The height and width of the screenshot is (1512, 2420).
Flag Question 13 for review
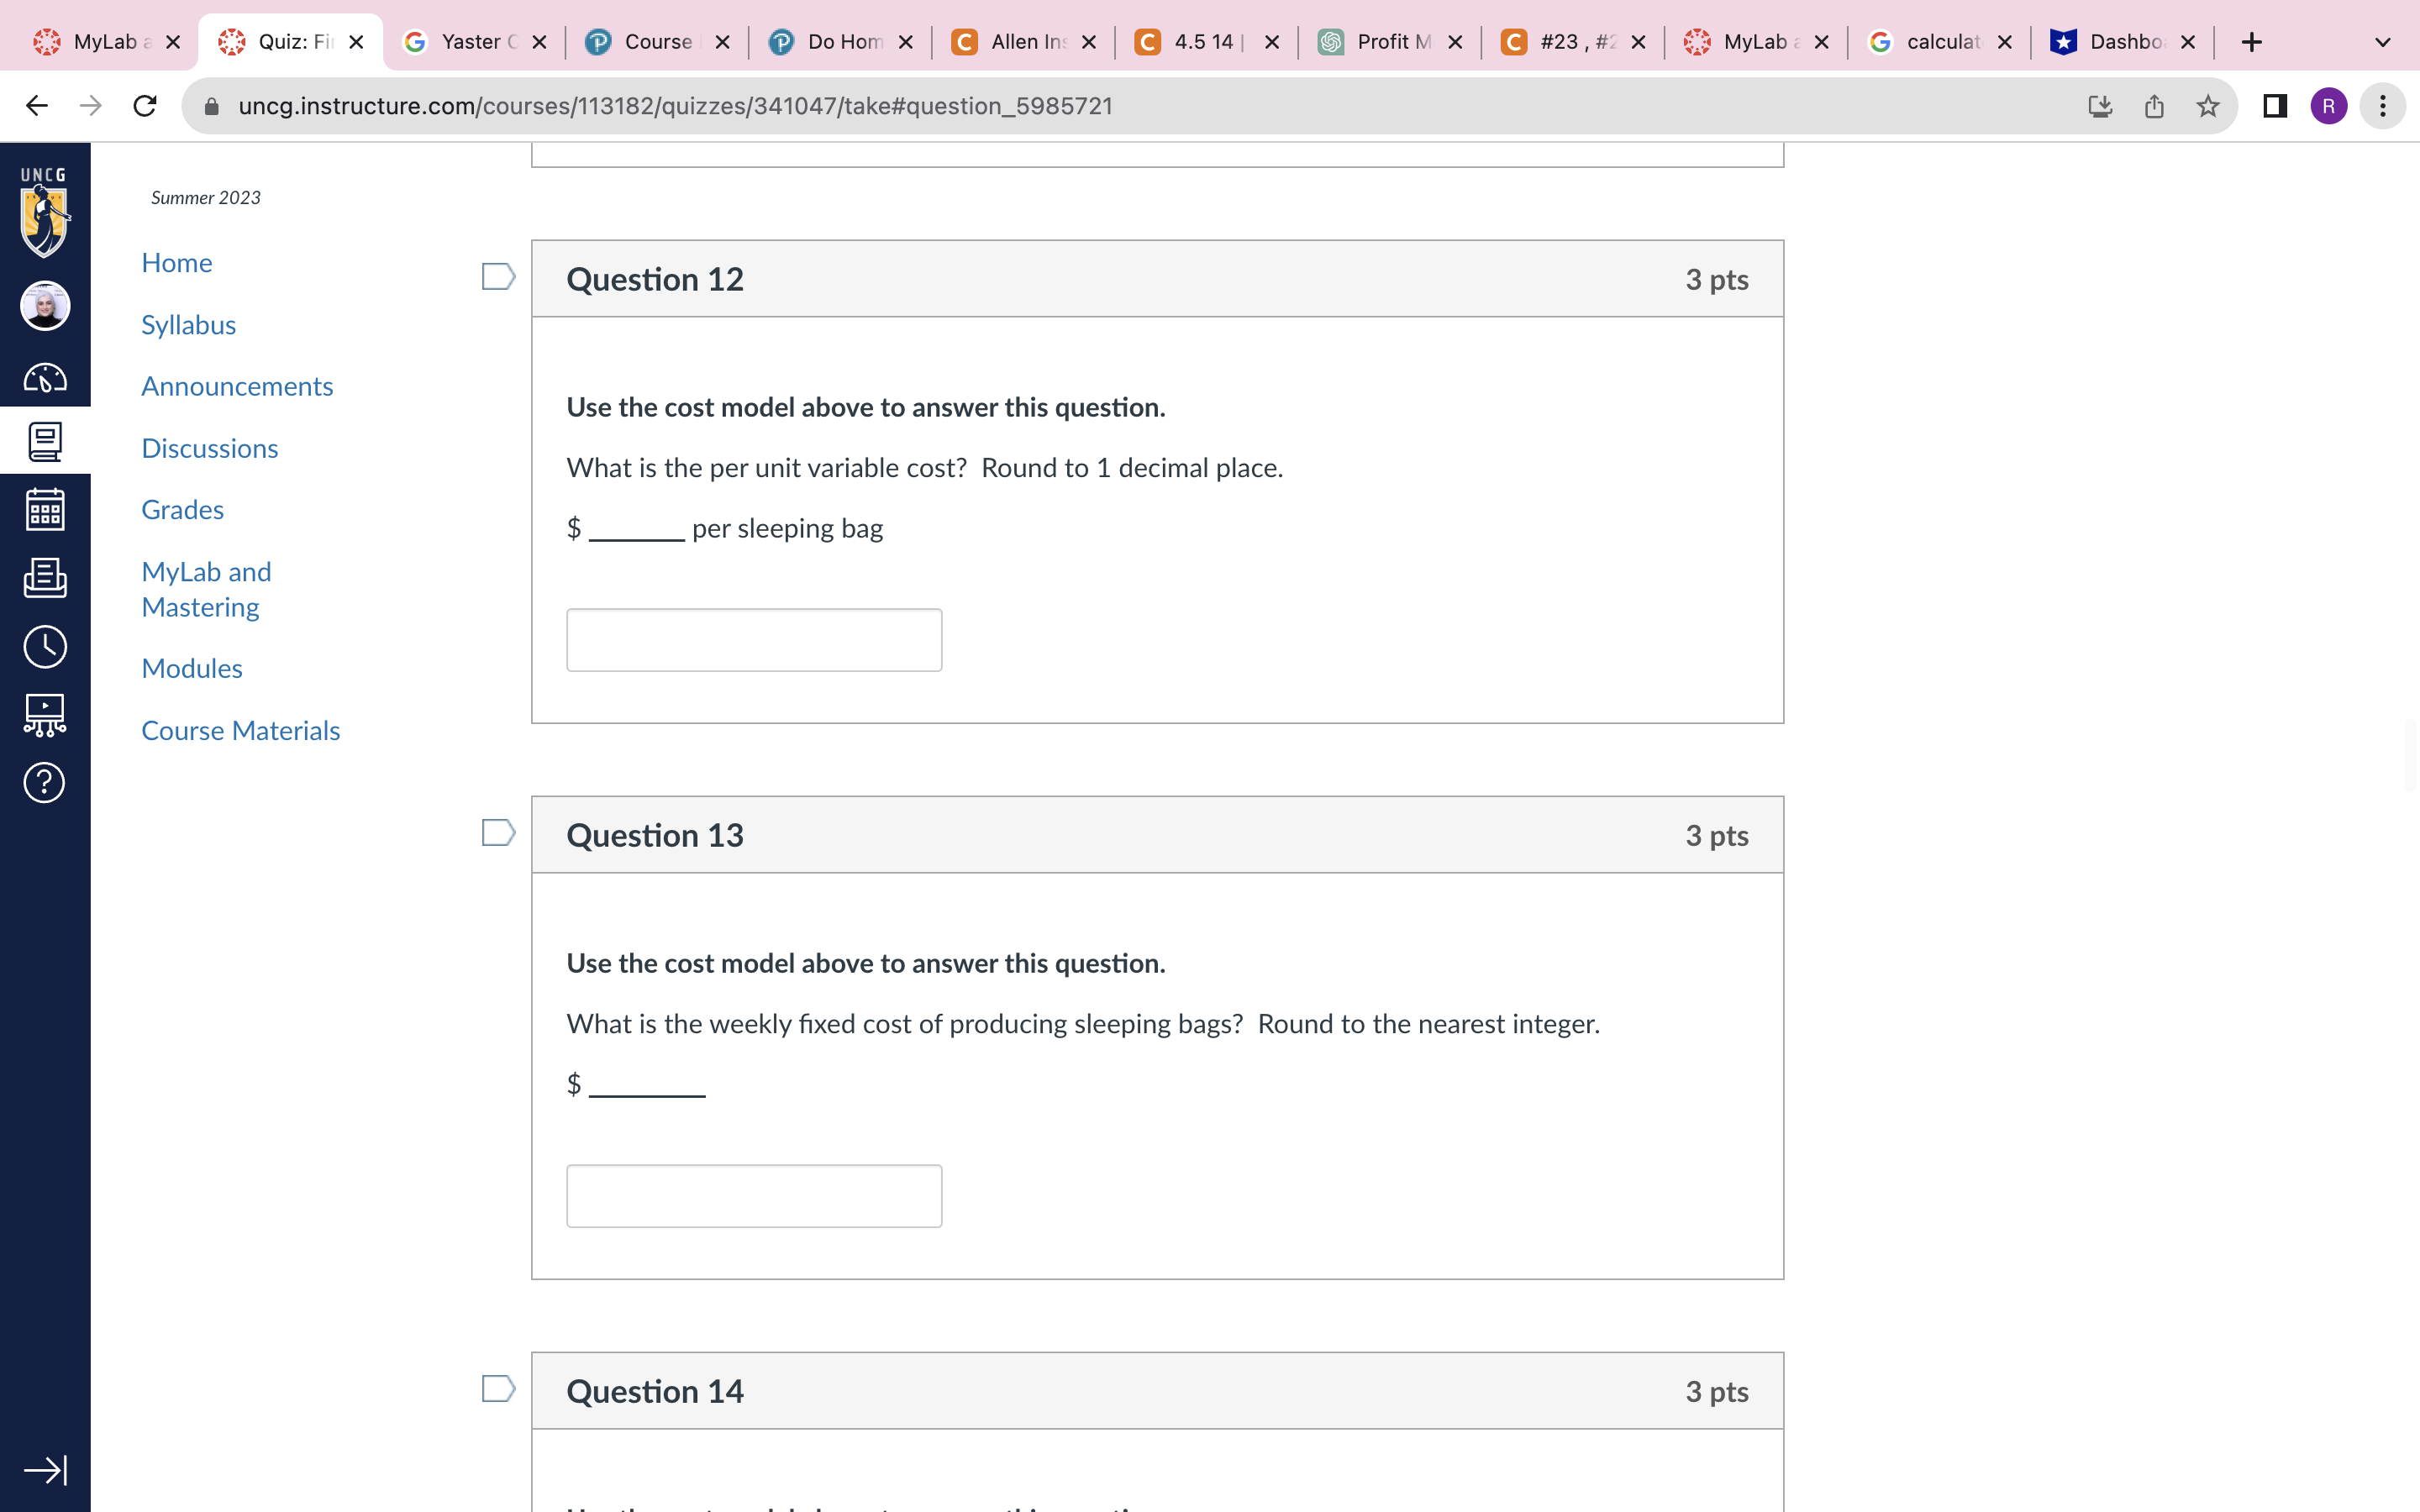(x=498, y=833)
